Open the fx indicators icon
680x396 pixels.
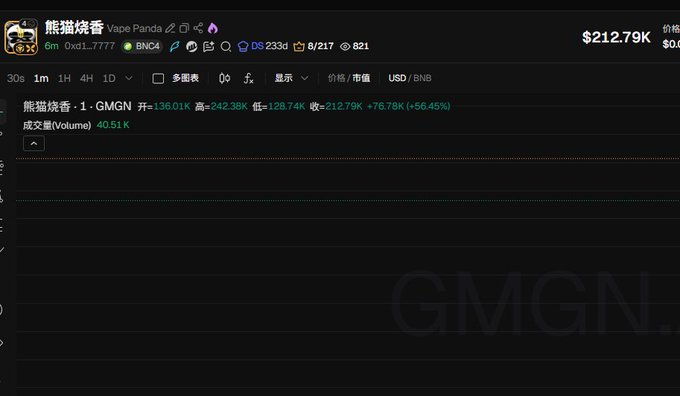coord(248,78)
